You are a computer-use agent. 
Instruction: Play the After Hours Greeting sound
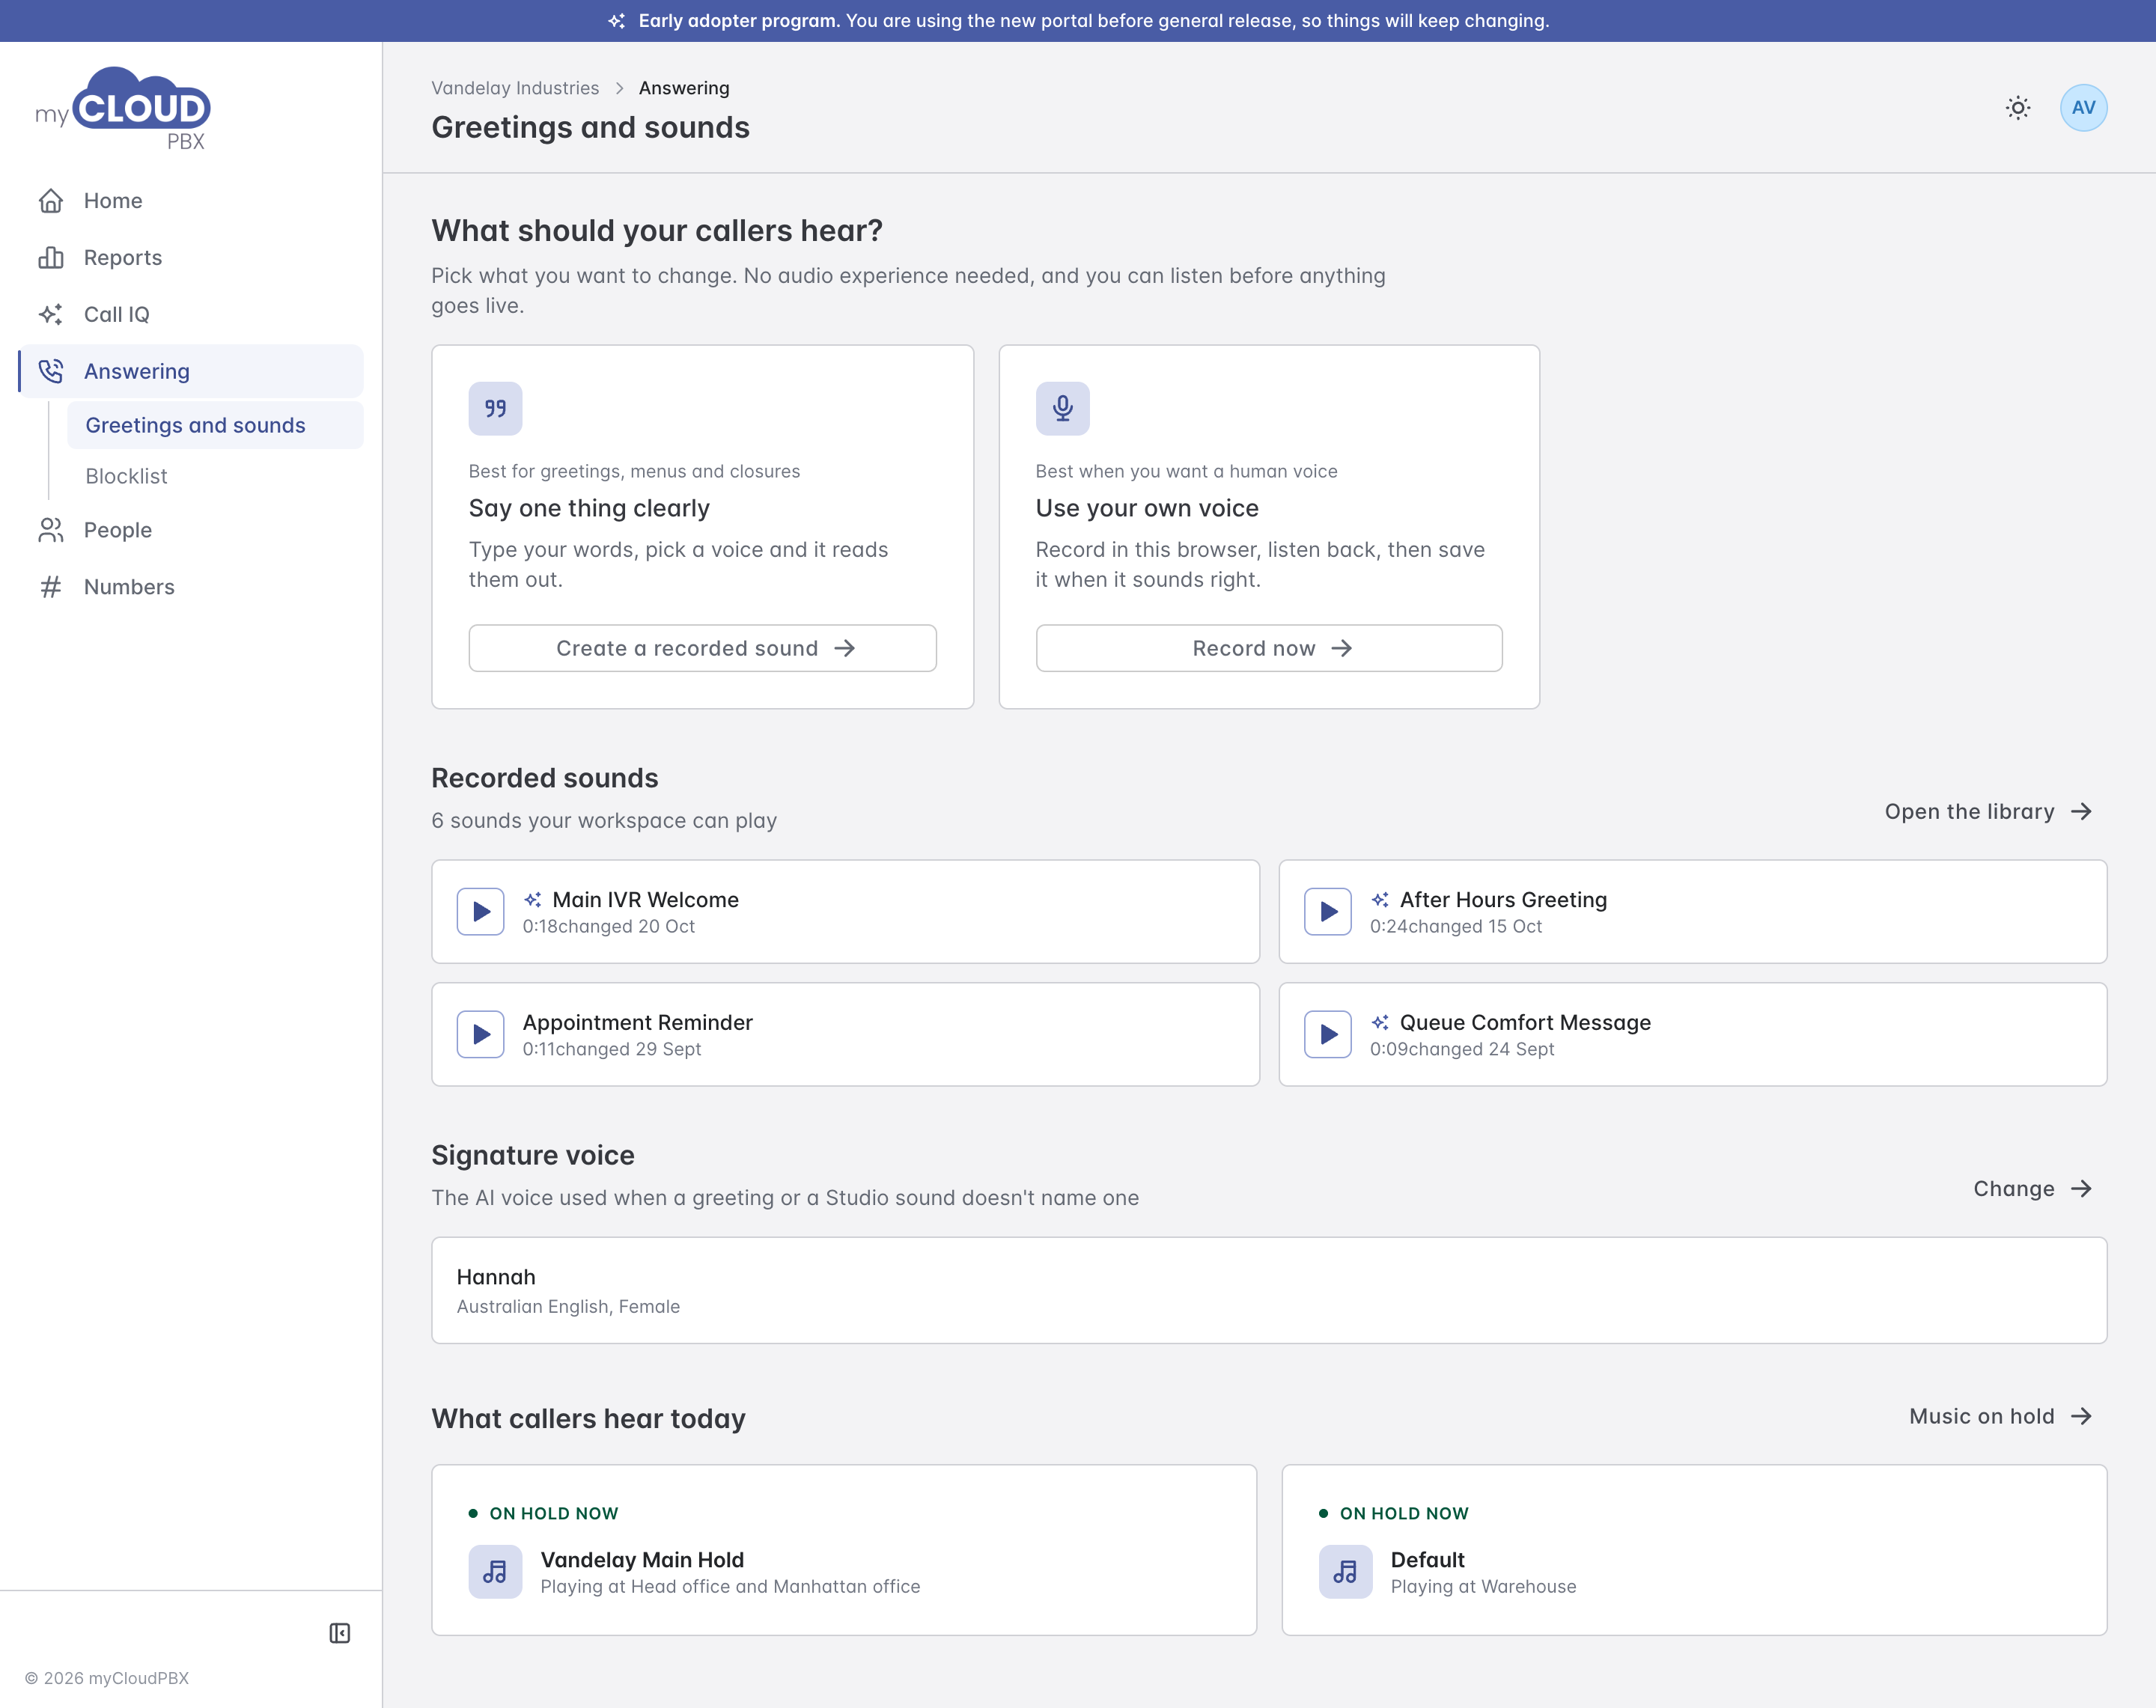tap(1328, 912)
